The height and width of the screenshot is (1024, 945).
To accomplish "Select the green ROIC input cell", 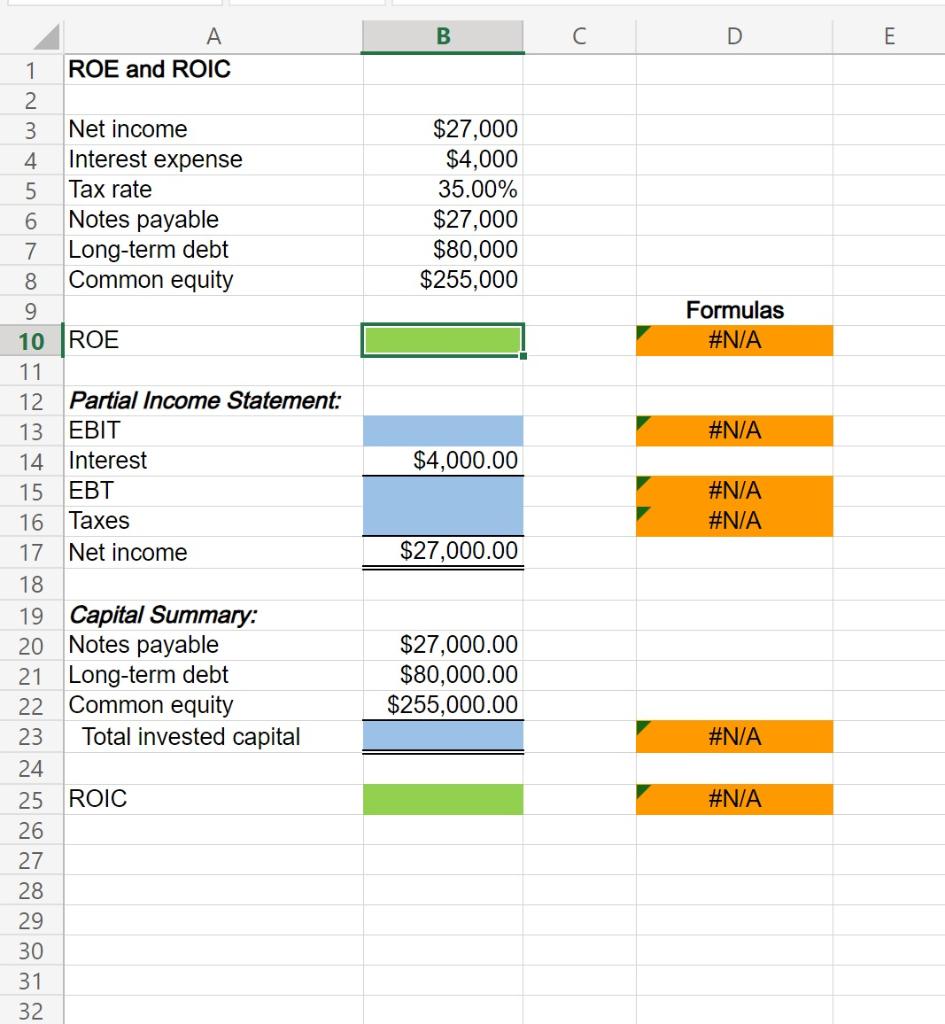I will coord(442,798).
